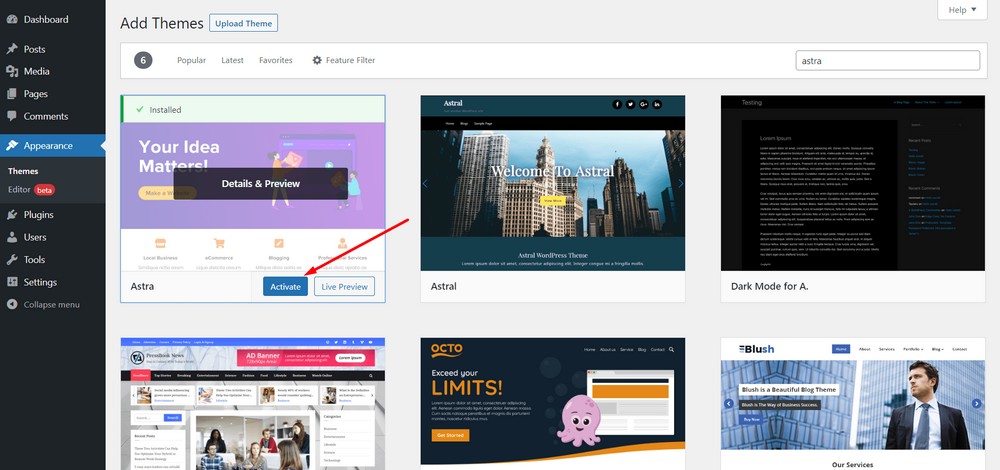The width and height of the screenshot is (1000, 470).
Task: Open the Feature Filter options
Action: point(343,60)
